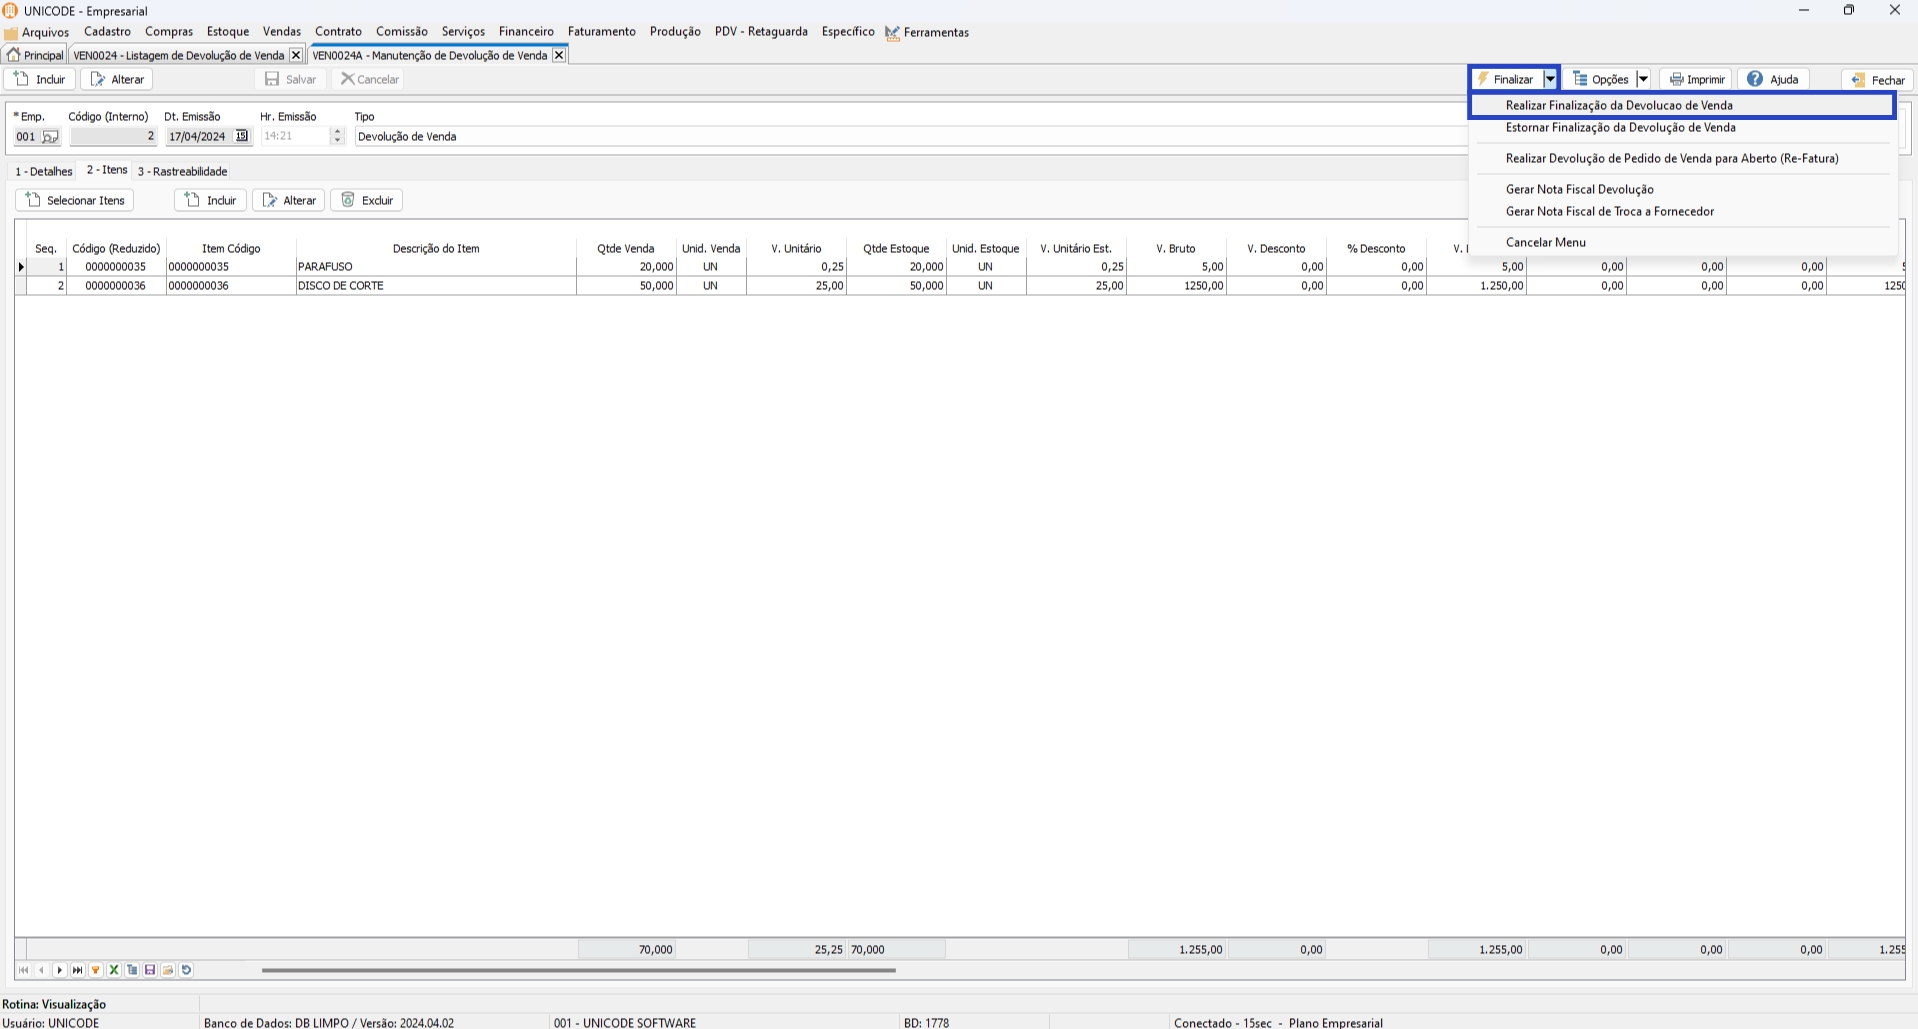Click the Excluir item button

[367, 201]
